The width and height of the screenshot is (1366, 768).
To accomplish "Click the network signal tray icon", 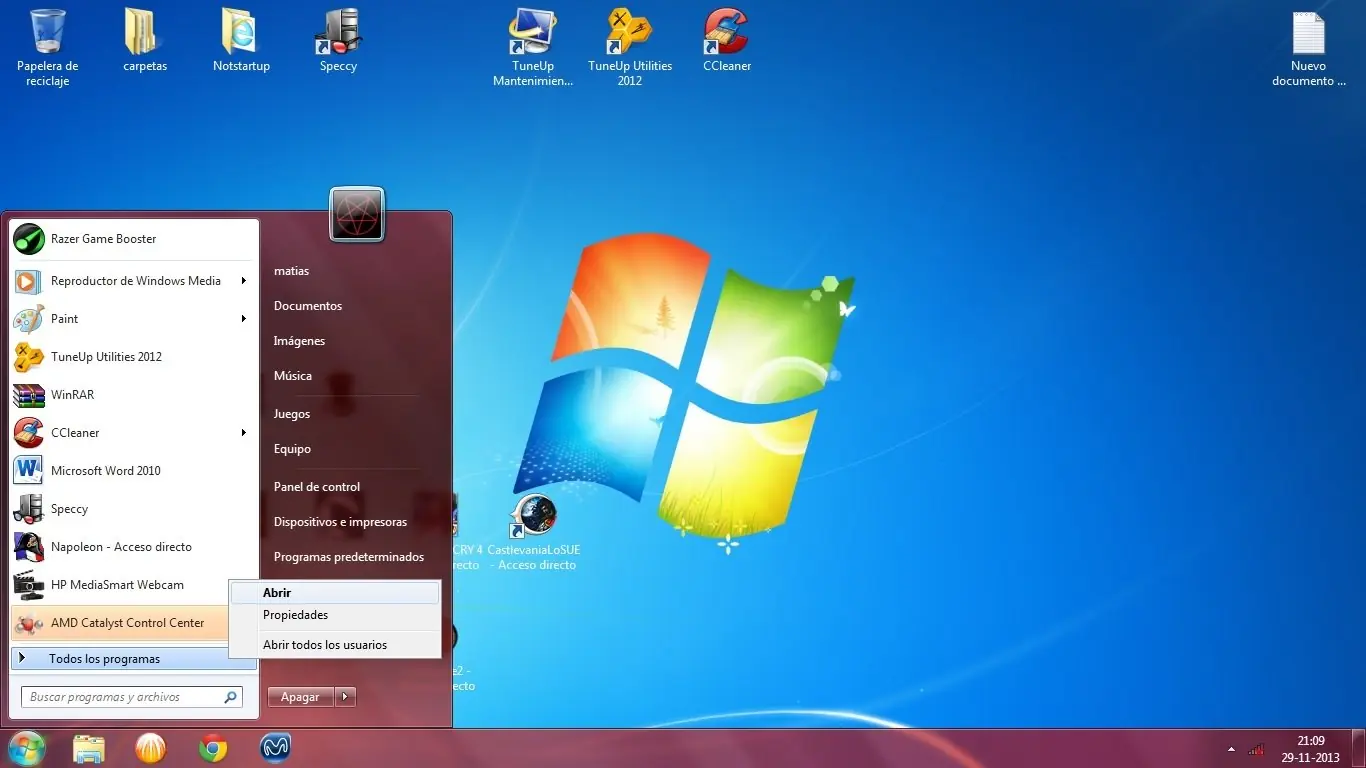I will (x=1256, y=748).
